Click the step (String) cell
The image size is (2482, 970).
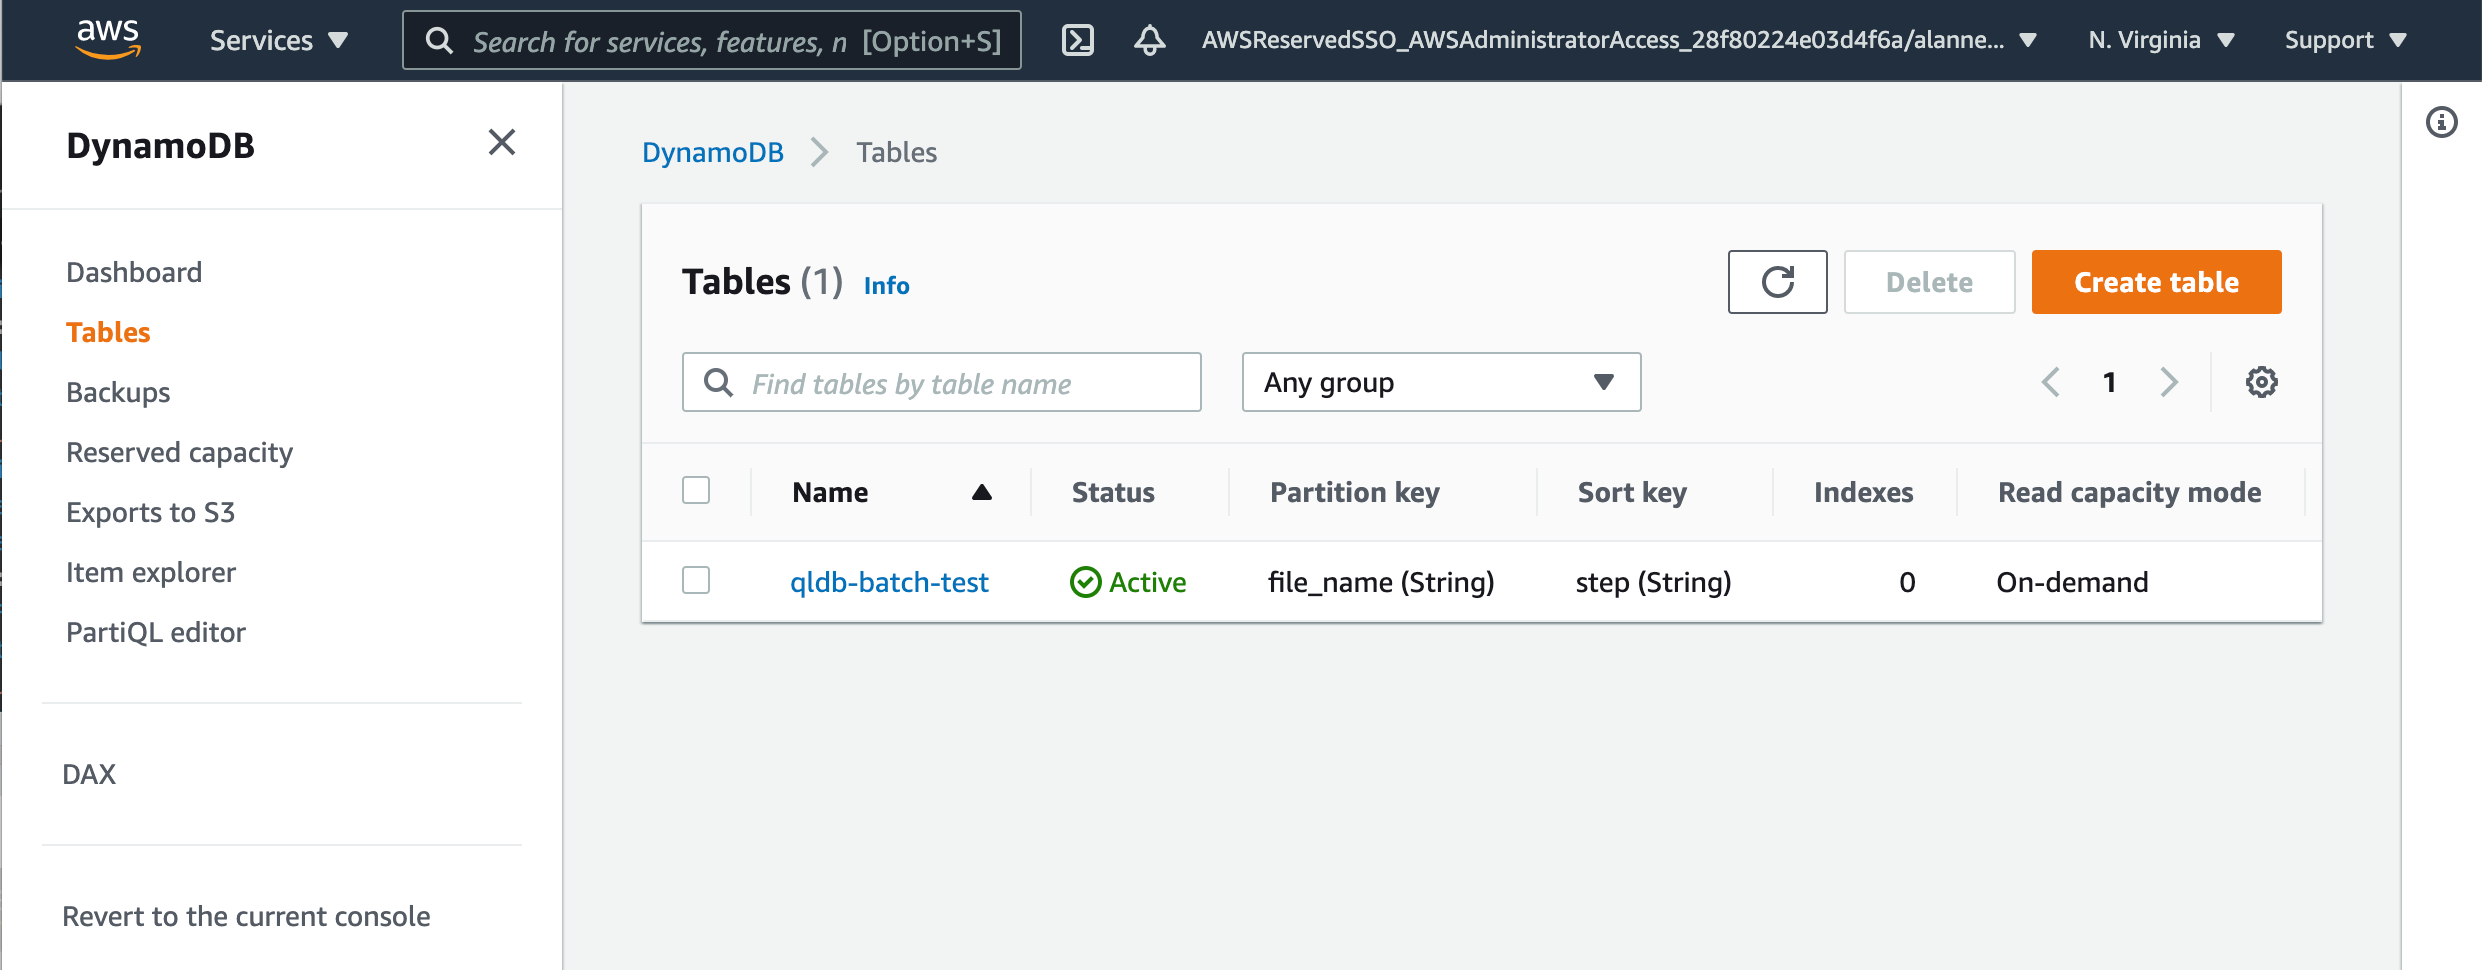tap(1653, 582)
